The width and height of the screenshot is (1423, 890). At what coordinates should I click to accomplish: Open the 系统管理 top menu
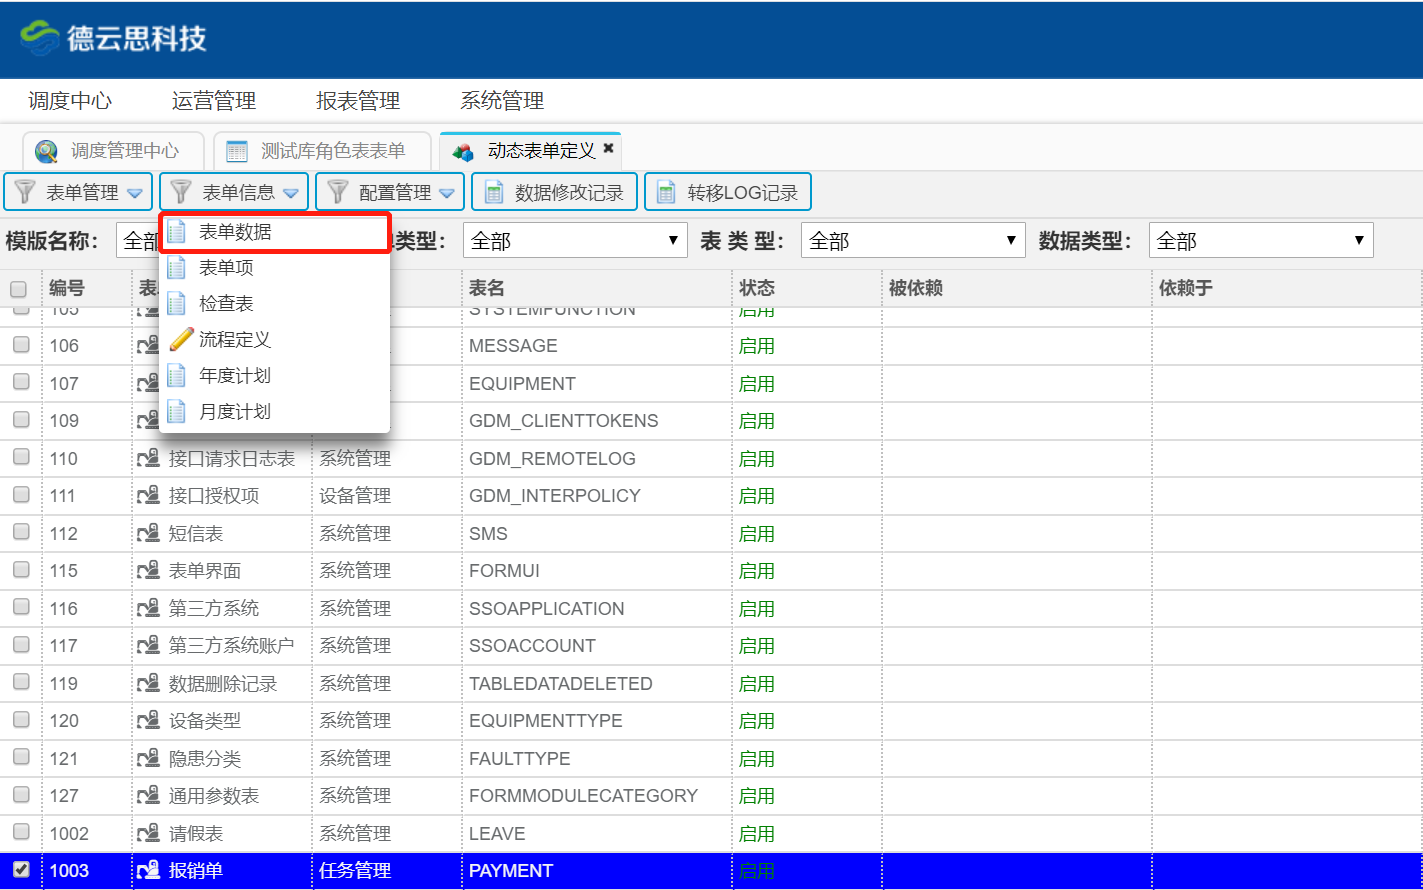tap(502, 101)
